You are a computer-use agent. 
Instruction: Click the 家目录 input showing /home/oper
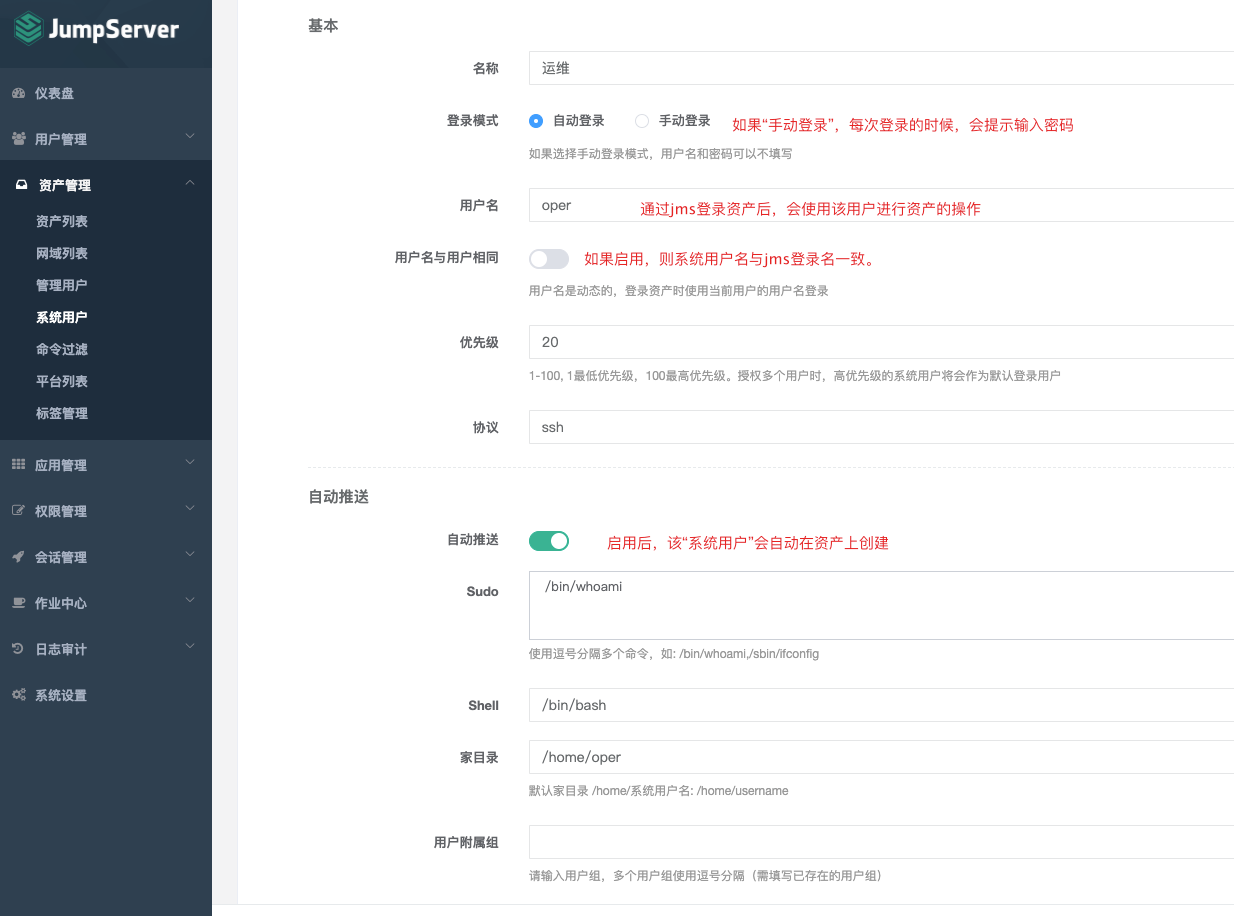[x=881, y=757]
